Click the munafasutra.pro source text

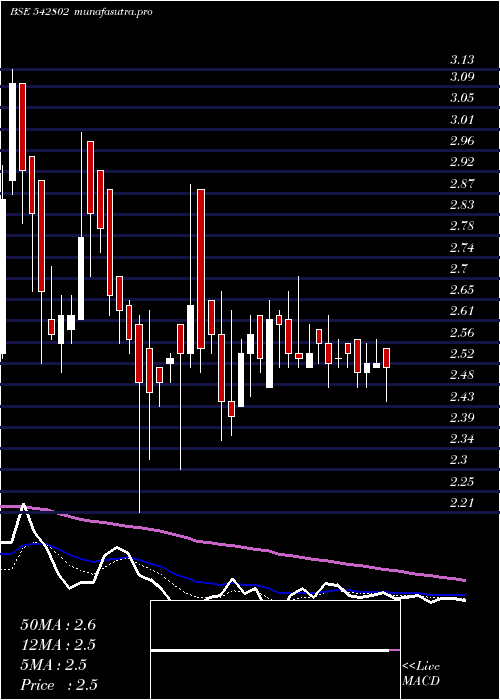point(112,12)
